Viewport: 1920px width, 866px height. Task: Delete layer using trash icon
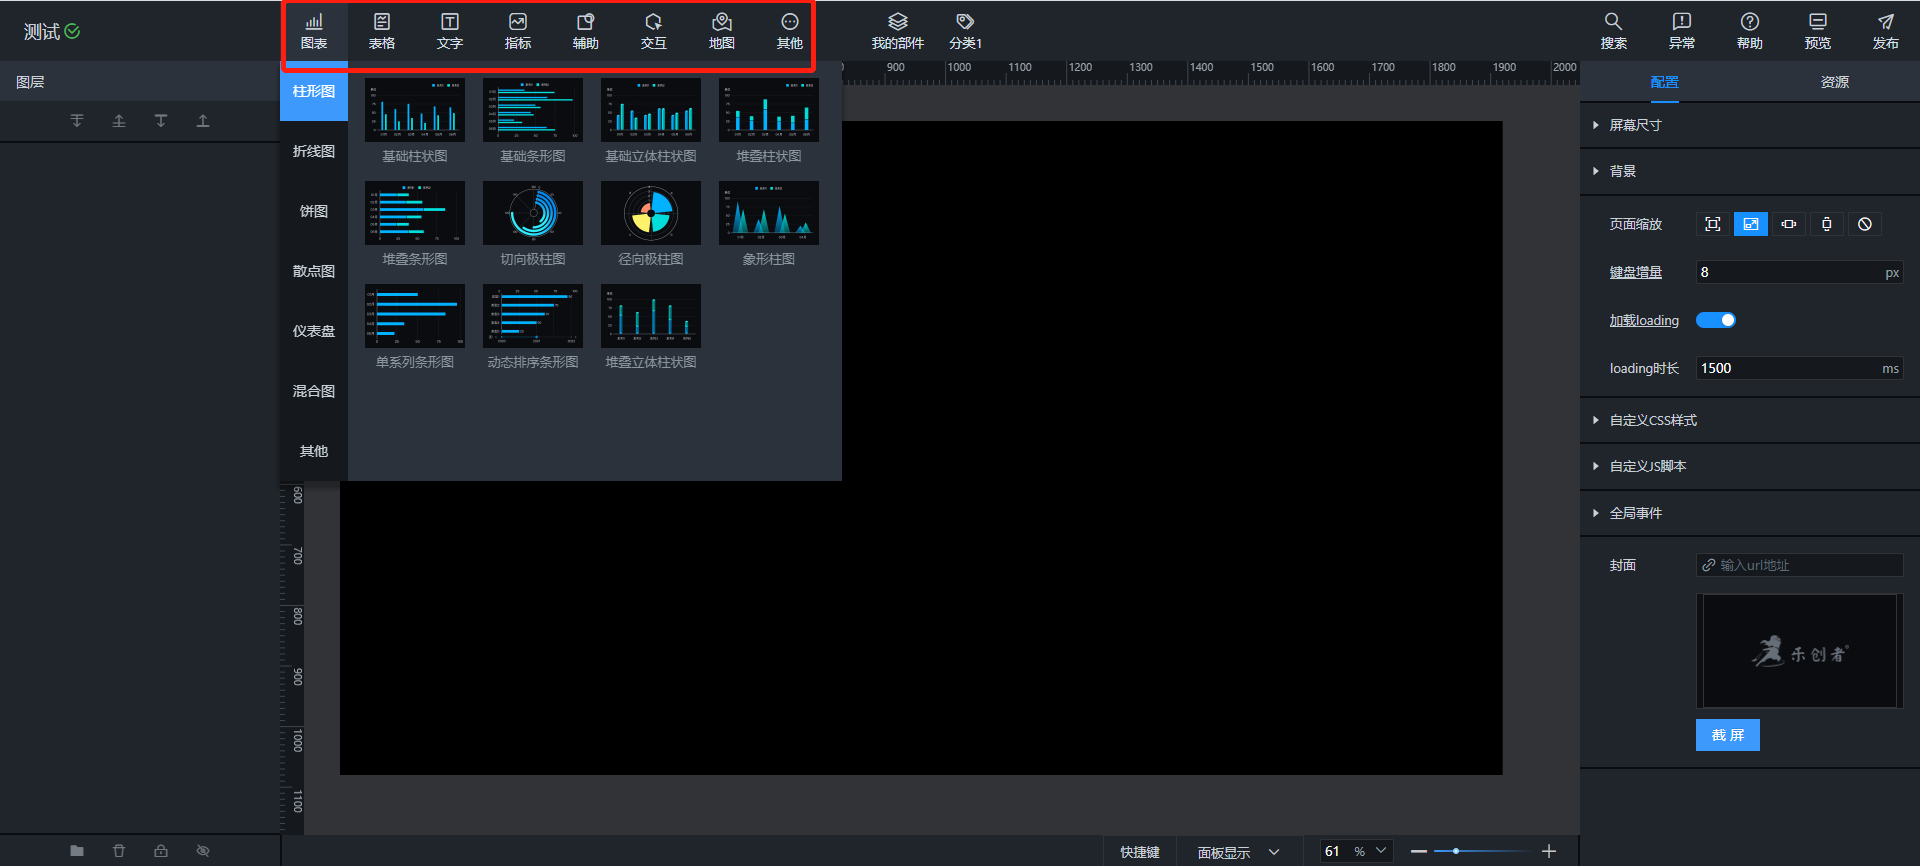point(119,851)
